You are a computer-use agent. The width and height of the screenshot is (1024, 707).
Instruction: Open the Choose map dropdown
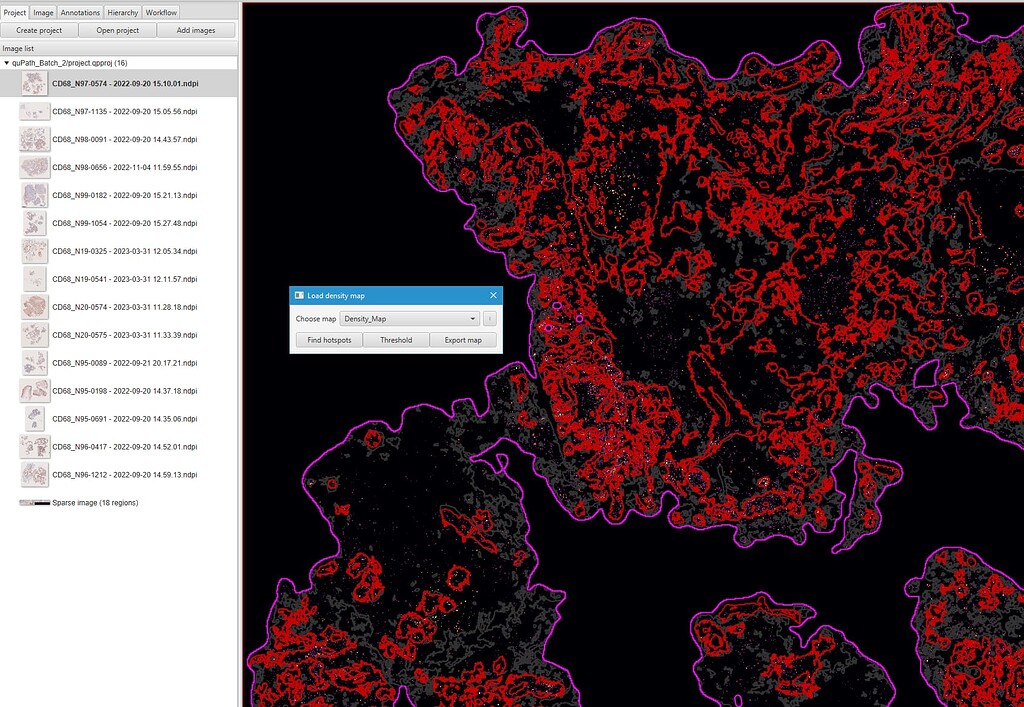pos(410,318)
